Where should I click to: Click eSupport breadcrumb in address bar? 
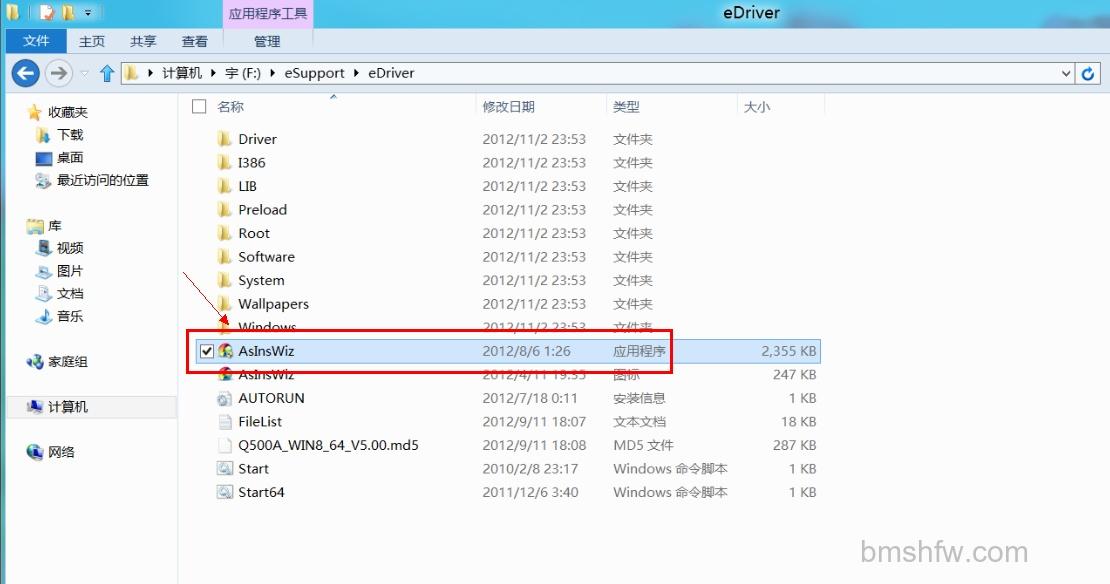pos(314,73)
